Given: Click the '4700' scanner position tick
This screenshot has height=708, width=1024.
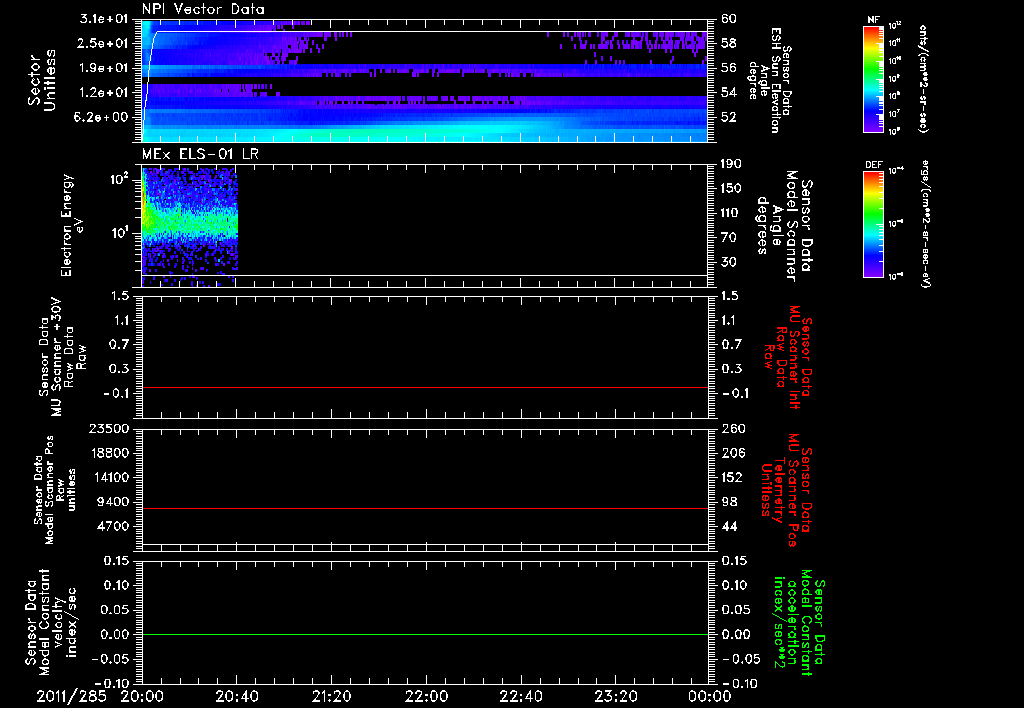Looking at the screenshot, I should [x=114, y=526].
